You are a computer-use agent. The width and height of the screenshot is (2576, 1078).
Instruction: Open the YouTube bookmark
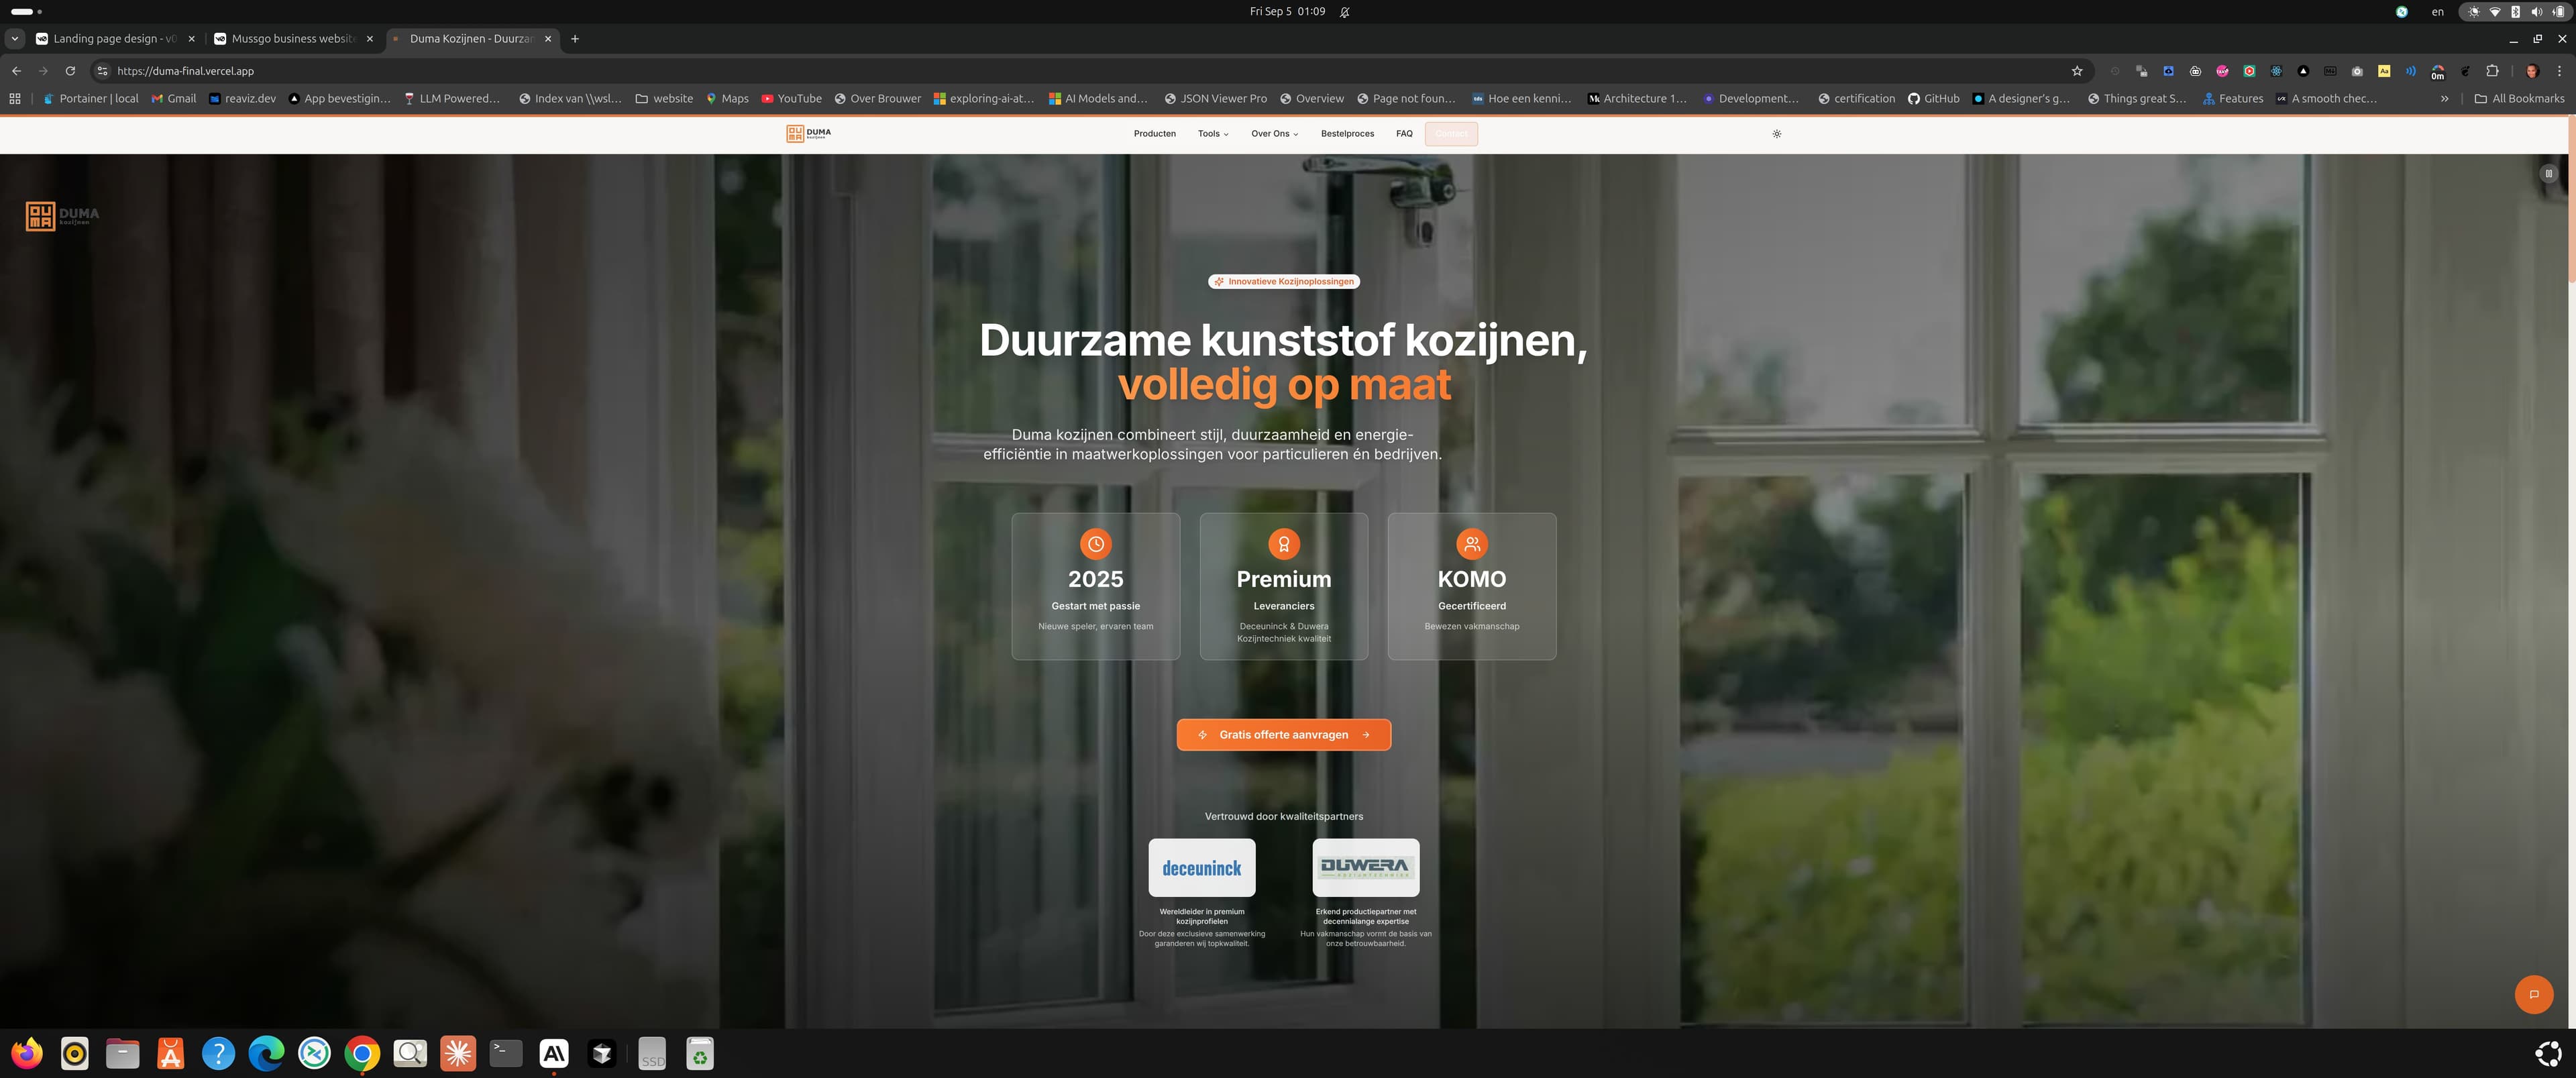click(x=791, y=98)
